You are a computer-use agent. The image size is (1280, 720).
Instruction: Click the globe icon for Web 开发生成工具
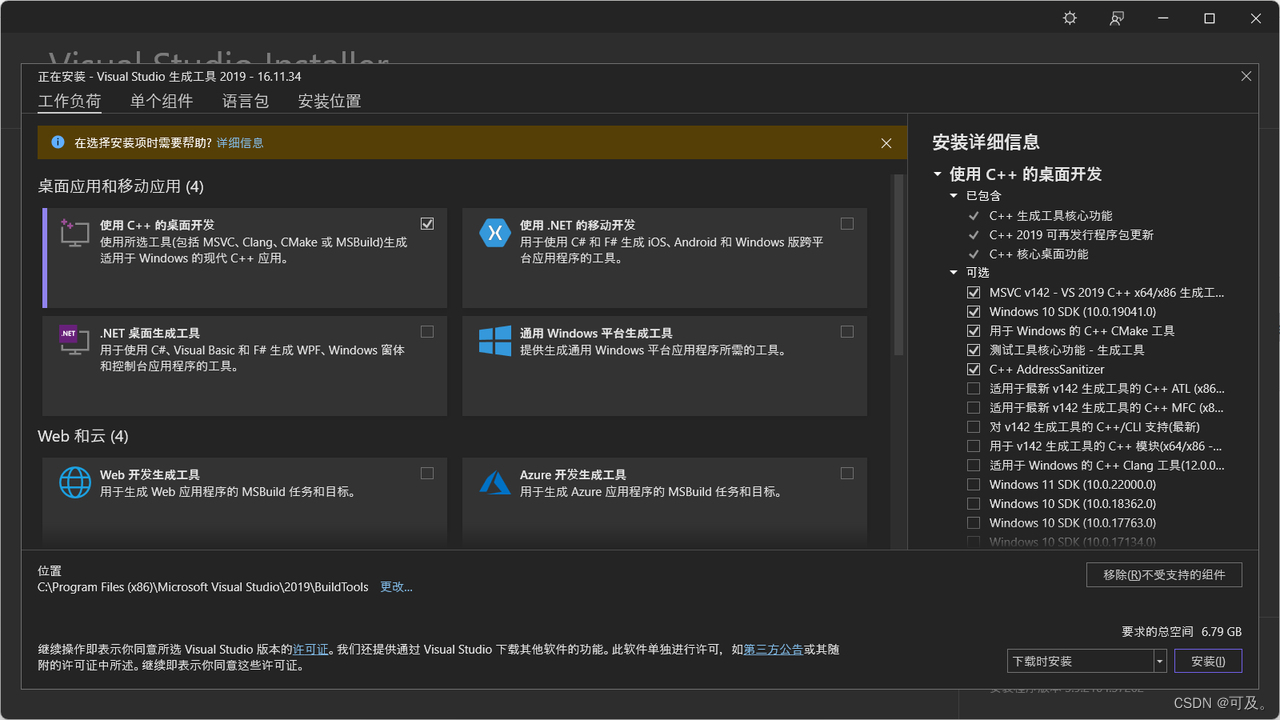coord(75,482)
